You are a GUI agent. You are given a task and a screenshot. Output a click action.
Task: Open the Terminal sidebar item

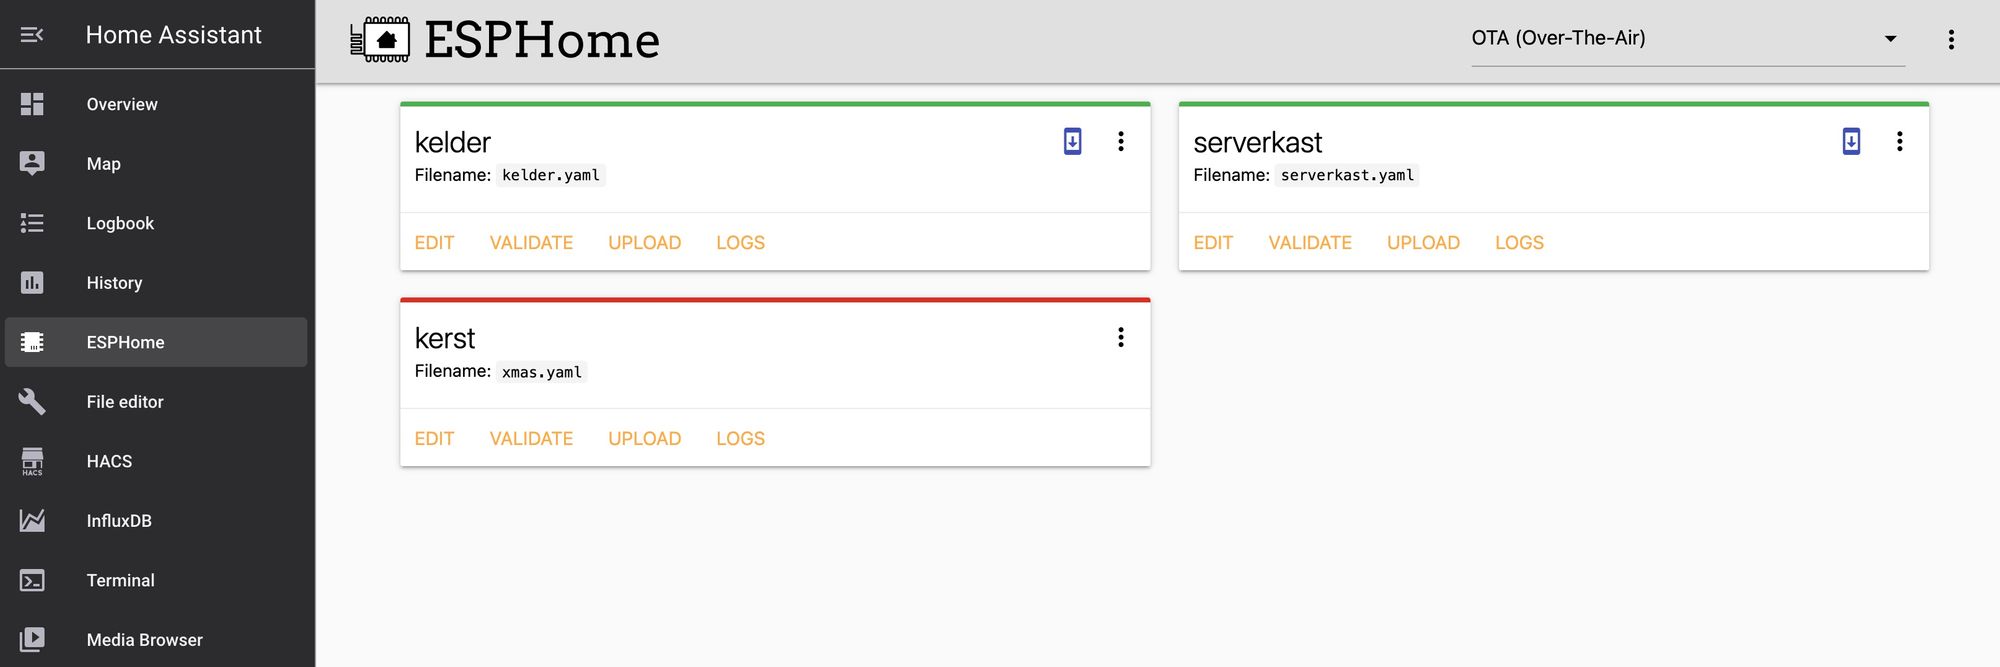(x=120, y=580)
